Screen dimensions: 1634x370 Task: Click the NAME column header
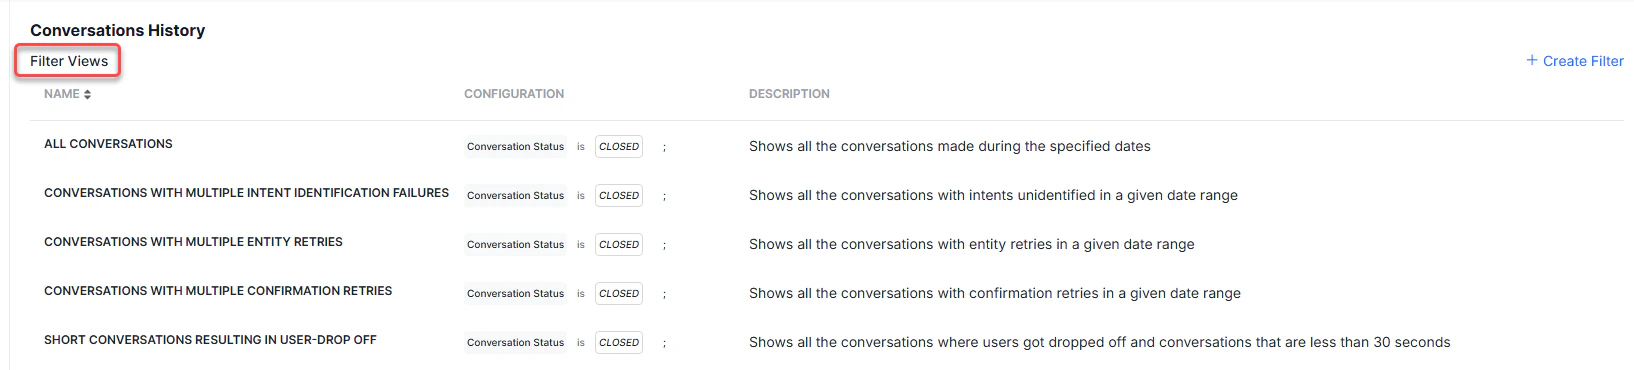tap(62, 94)
